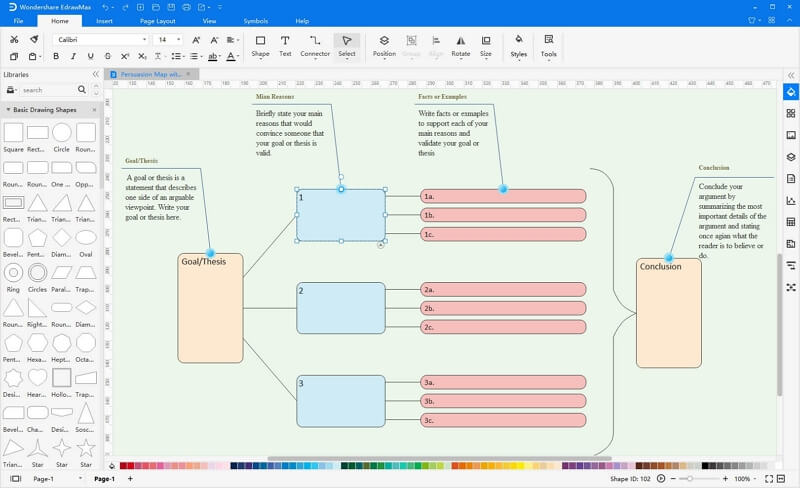The height and width of the screenshot is (488, 800).
Task: Collapse the Libraries panel
Action: coord(95,74)
